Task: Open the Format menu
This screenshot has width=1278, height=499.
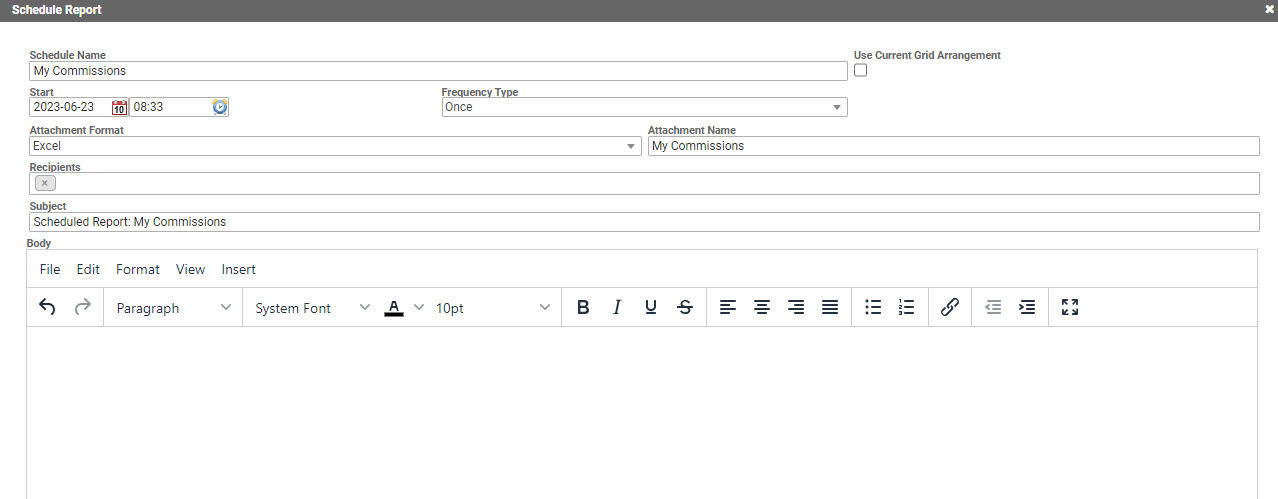Action: pyautogui.click(x=138, y=269)
